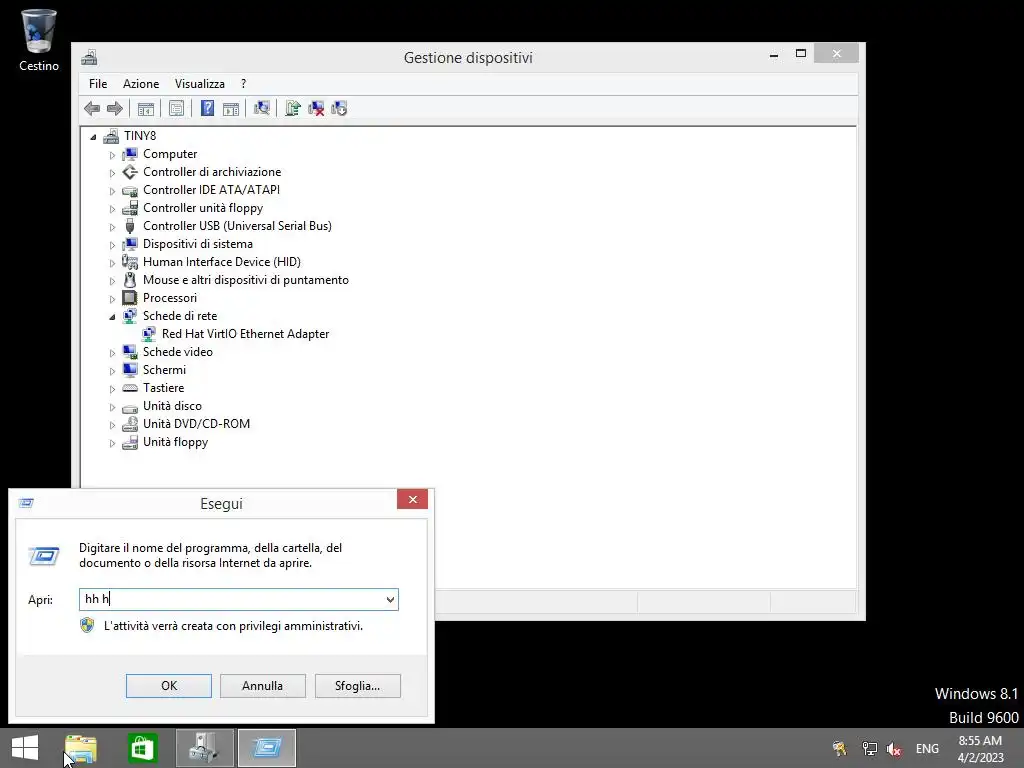Minimize the Gestione dispositivi window
The width and height of the screenshot is (1024, 768).
[x=774, y=54]
